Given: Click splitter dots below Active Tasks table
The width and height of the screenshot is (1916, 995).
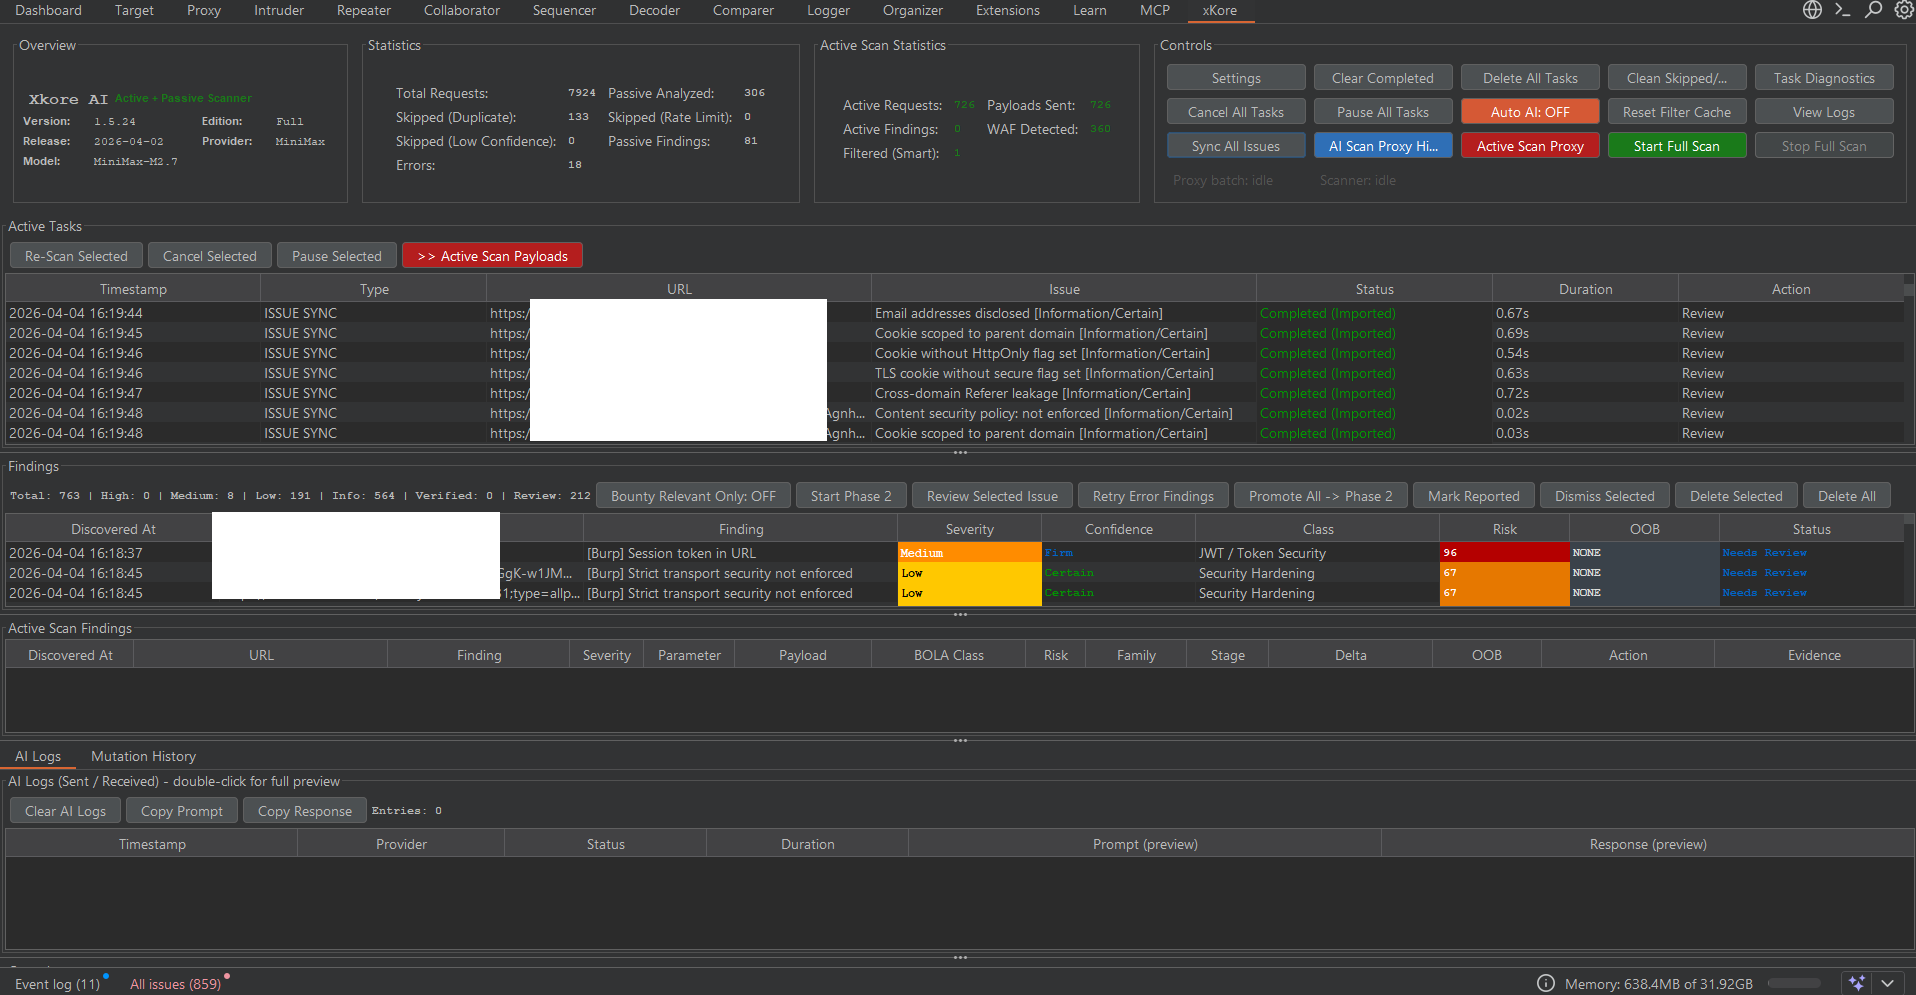Looking at the screenshot, I should [960, 453].
